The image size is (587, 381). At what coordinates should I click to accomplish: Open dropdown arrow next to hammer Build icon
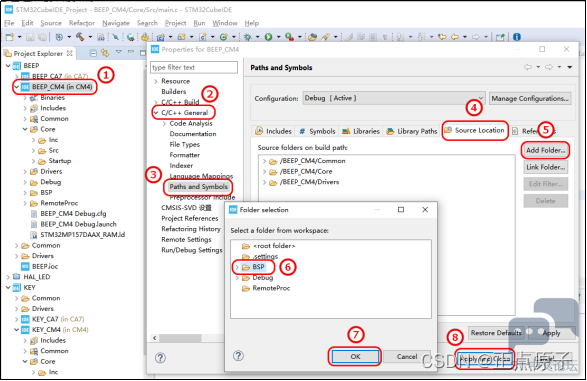90,37
